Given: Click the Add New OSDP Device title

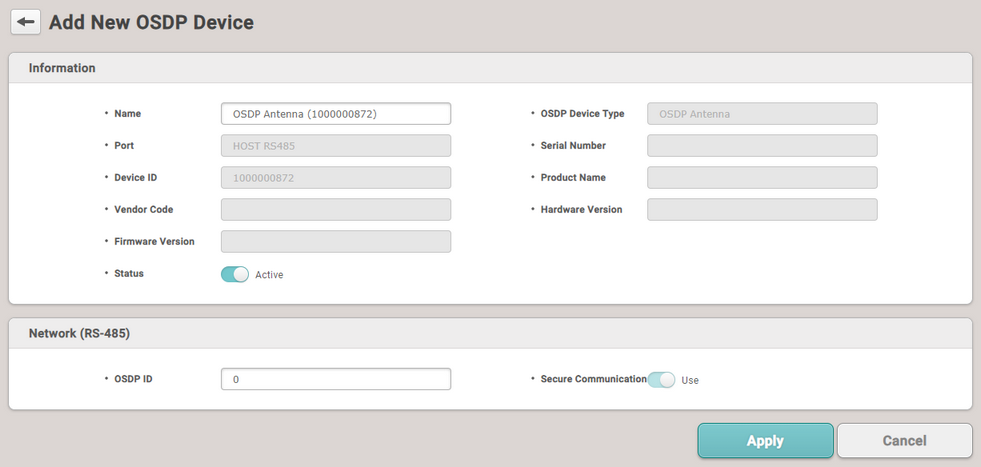Looking at the screenshot, I should click(x=151, y=23).
